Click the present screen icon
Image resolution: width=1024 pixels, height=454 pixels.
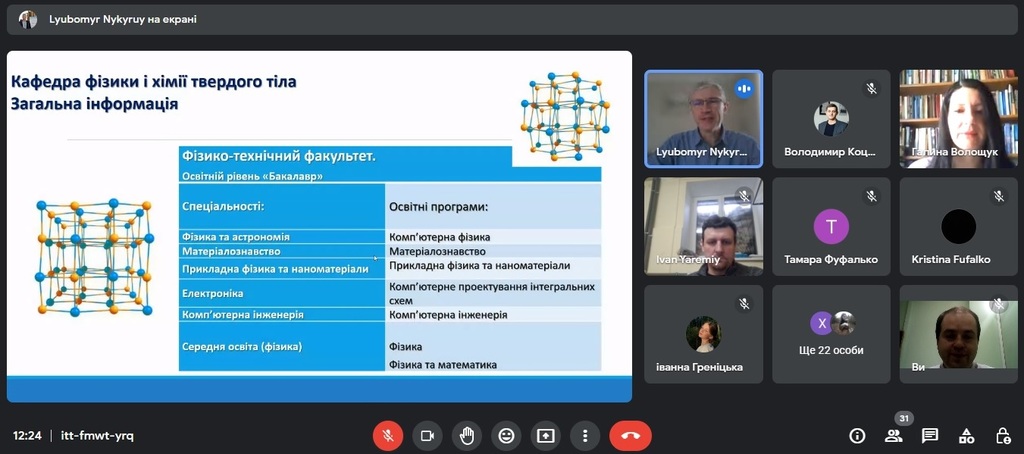[x=545, y=436]
